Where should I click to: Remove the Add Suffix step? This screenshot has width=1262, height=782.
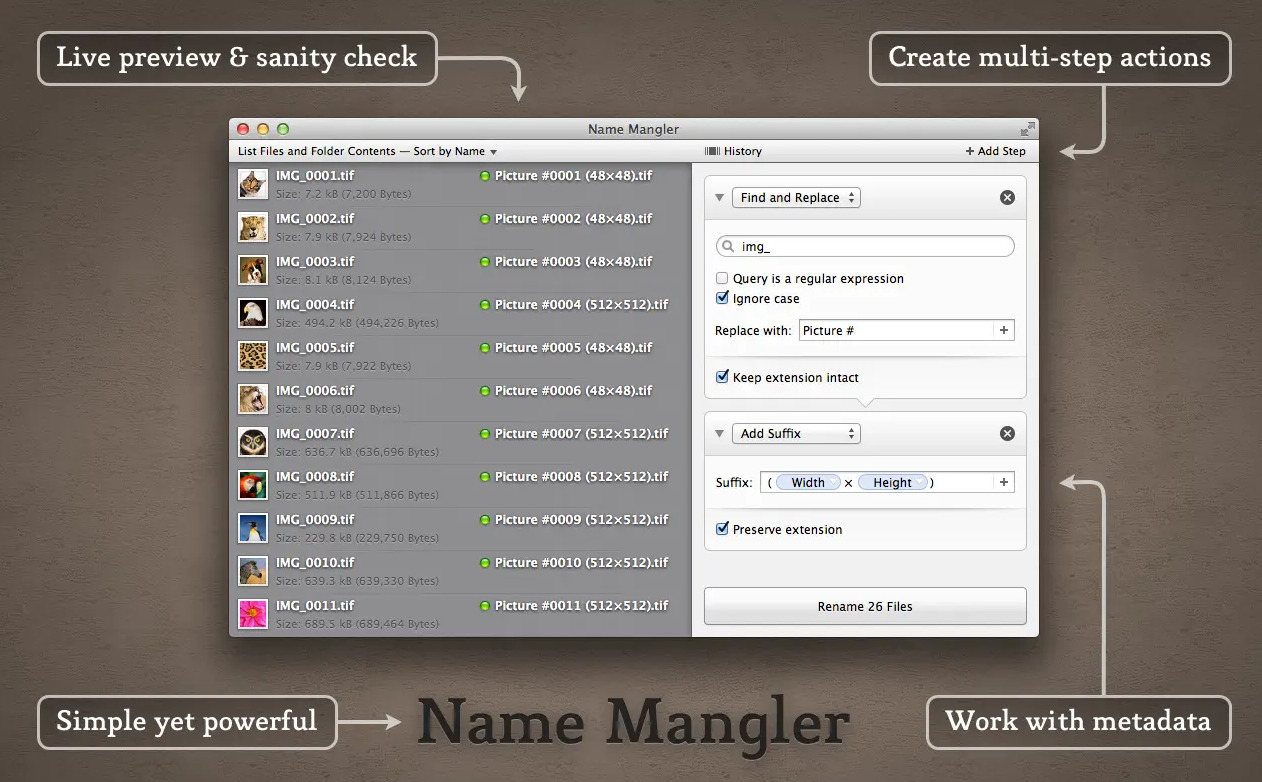1007,433
